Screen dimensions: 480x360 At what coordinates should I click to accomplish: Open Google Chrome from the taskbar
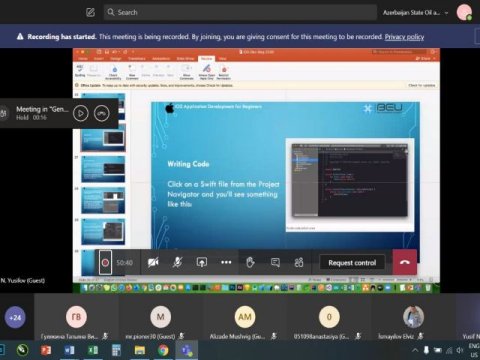point(163,350)
